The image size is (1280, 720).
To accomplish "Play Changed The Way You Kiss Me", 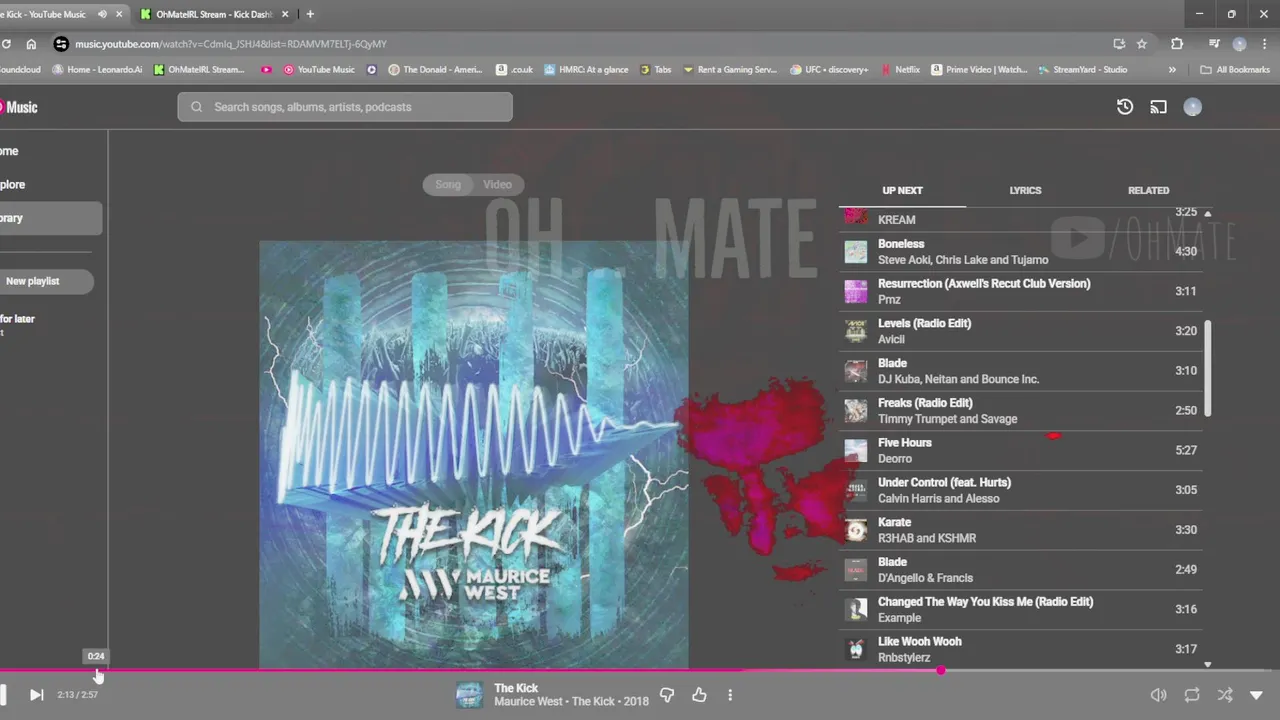I will pyautogui.click(x=1020, y=610).
